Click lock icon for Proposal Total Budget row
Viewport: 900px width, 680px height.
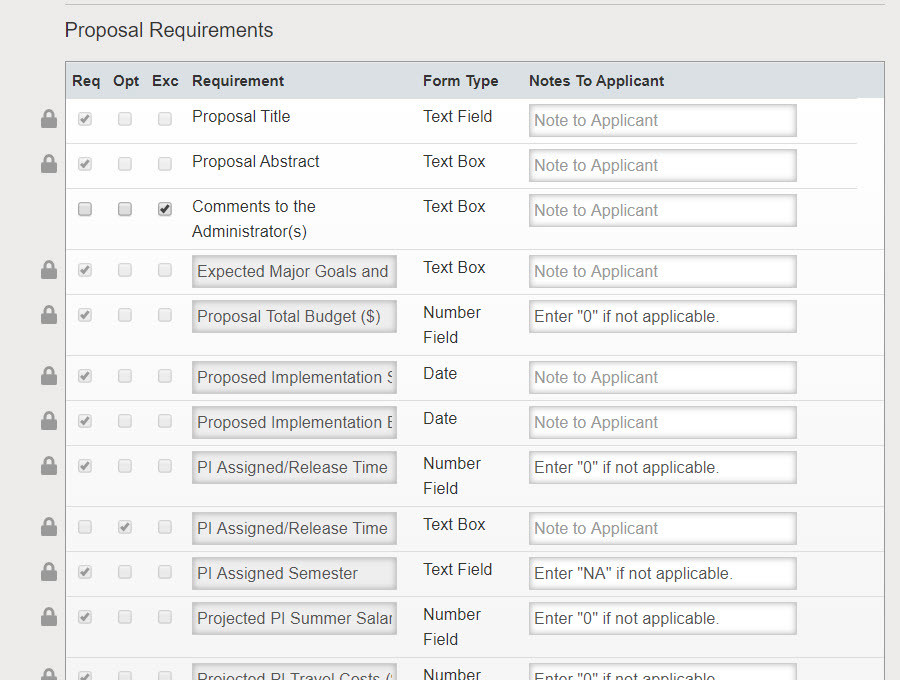(49, 314)
